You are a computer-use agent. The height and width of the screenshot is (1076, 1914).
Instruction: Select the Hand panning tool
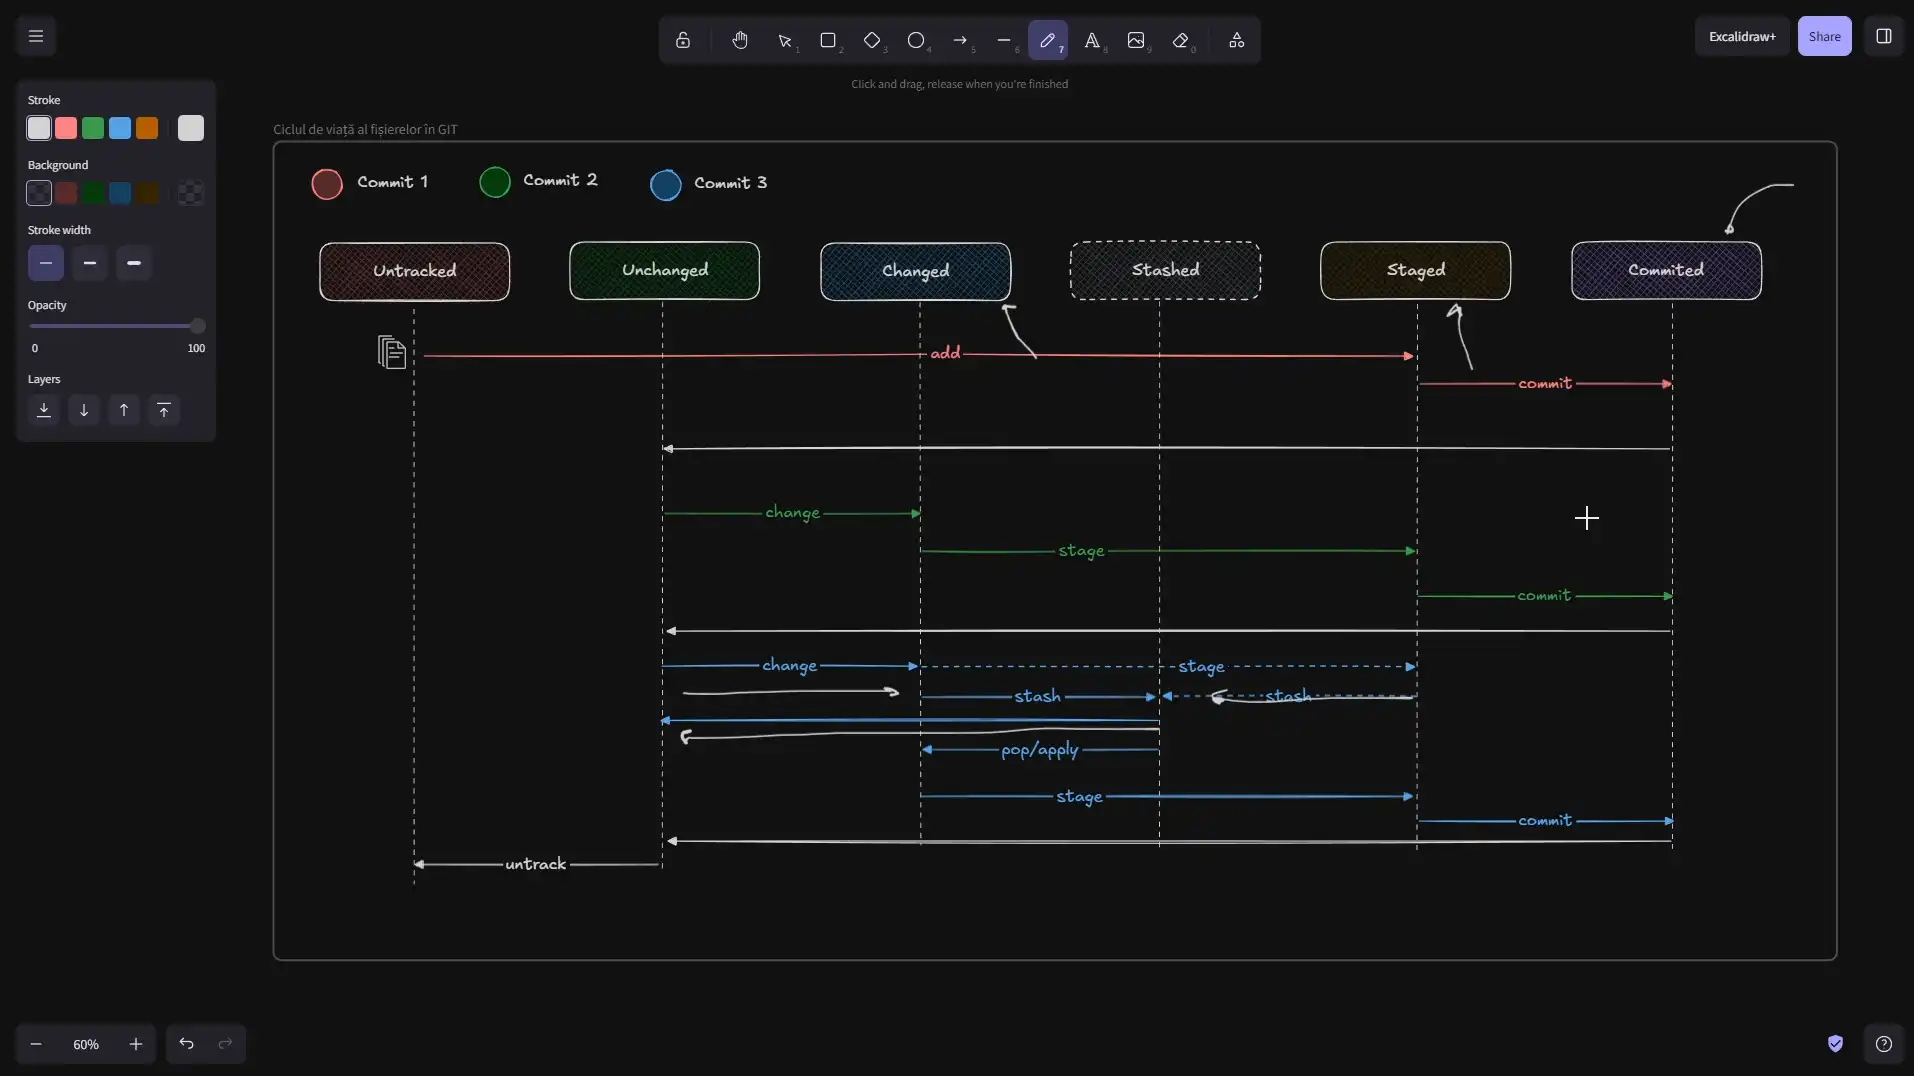coord(740,40)
